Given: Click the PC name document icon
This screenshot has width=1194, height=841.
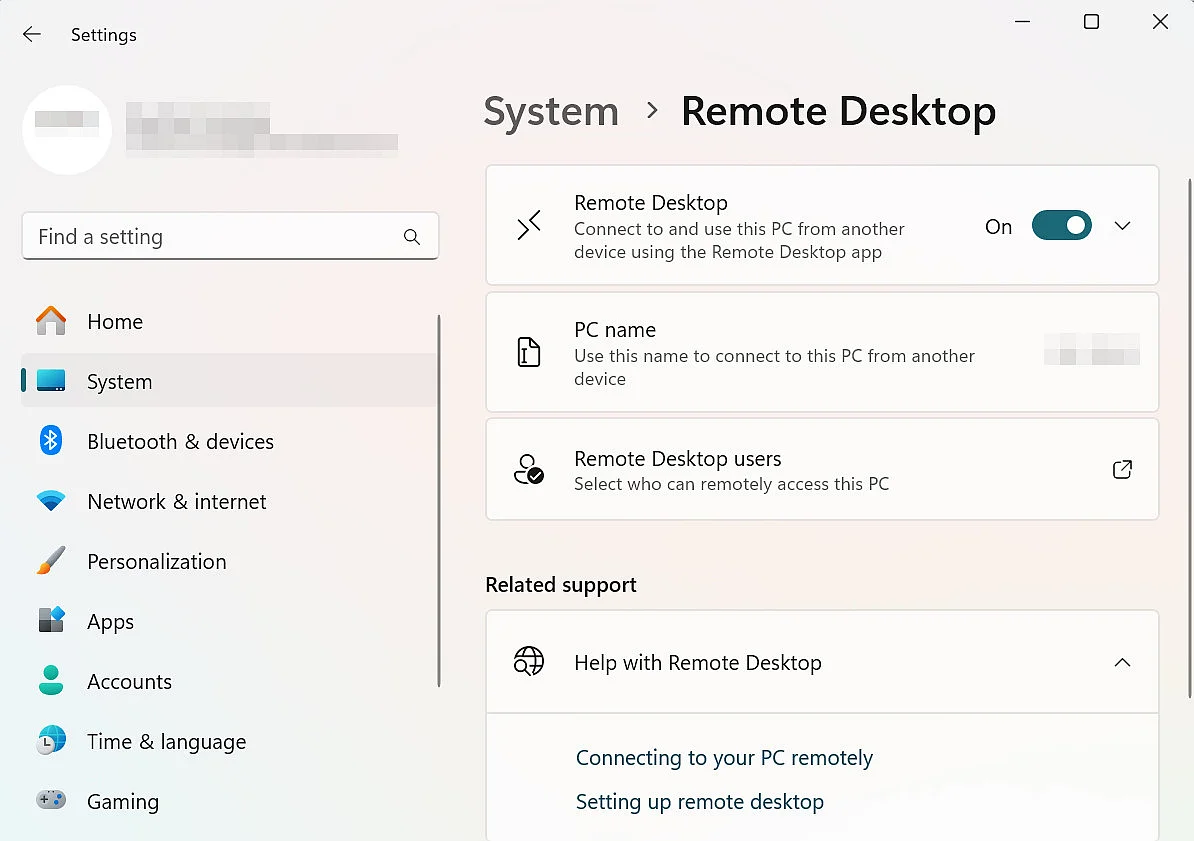Looking at the screenshot, I should click(528, 352).
